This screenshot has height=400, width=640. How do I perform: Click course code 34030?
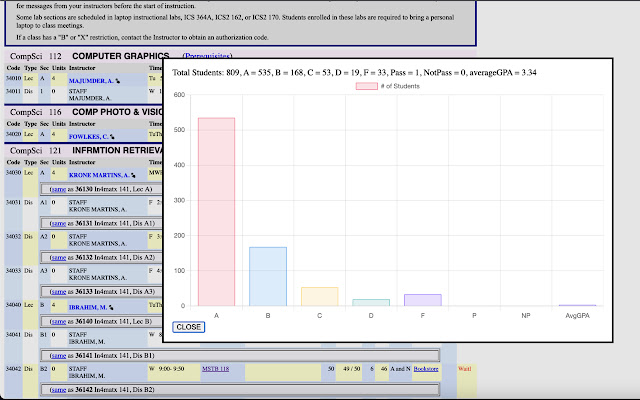[x=13, y=173]
